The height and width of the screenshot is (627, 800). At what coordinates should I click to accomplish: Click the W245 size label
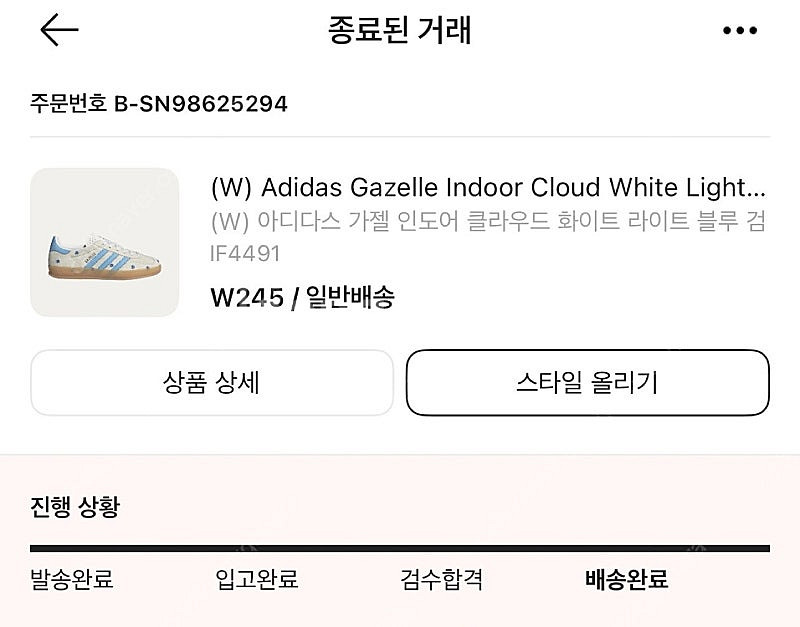(247, 297)
